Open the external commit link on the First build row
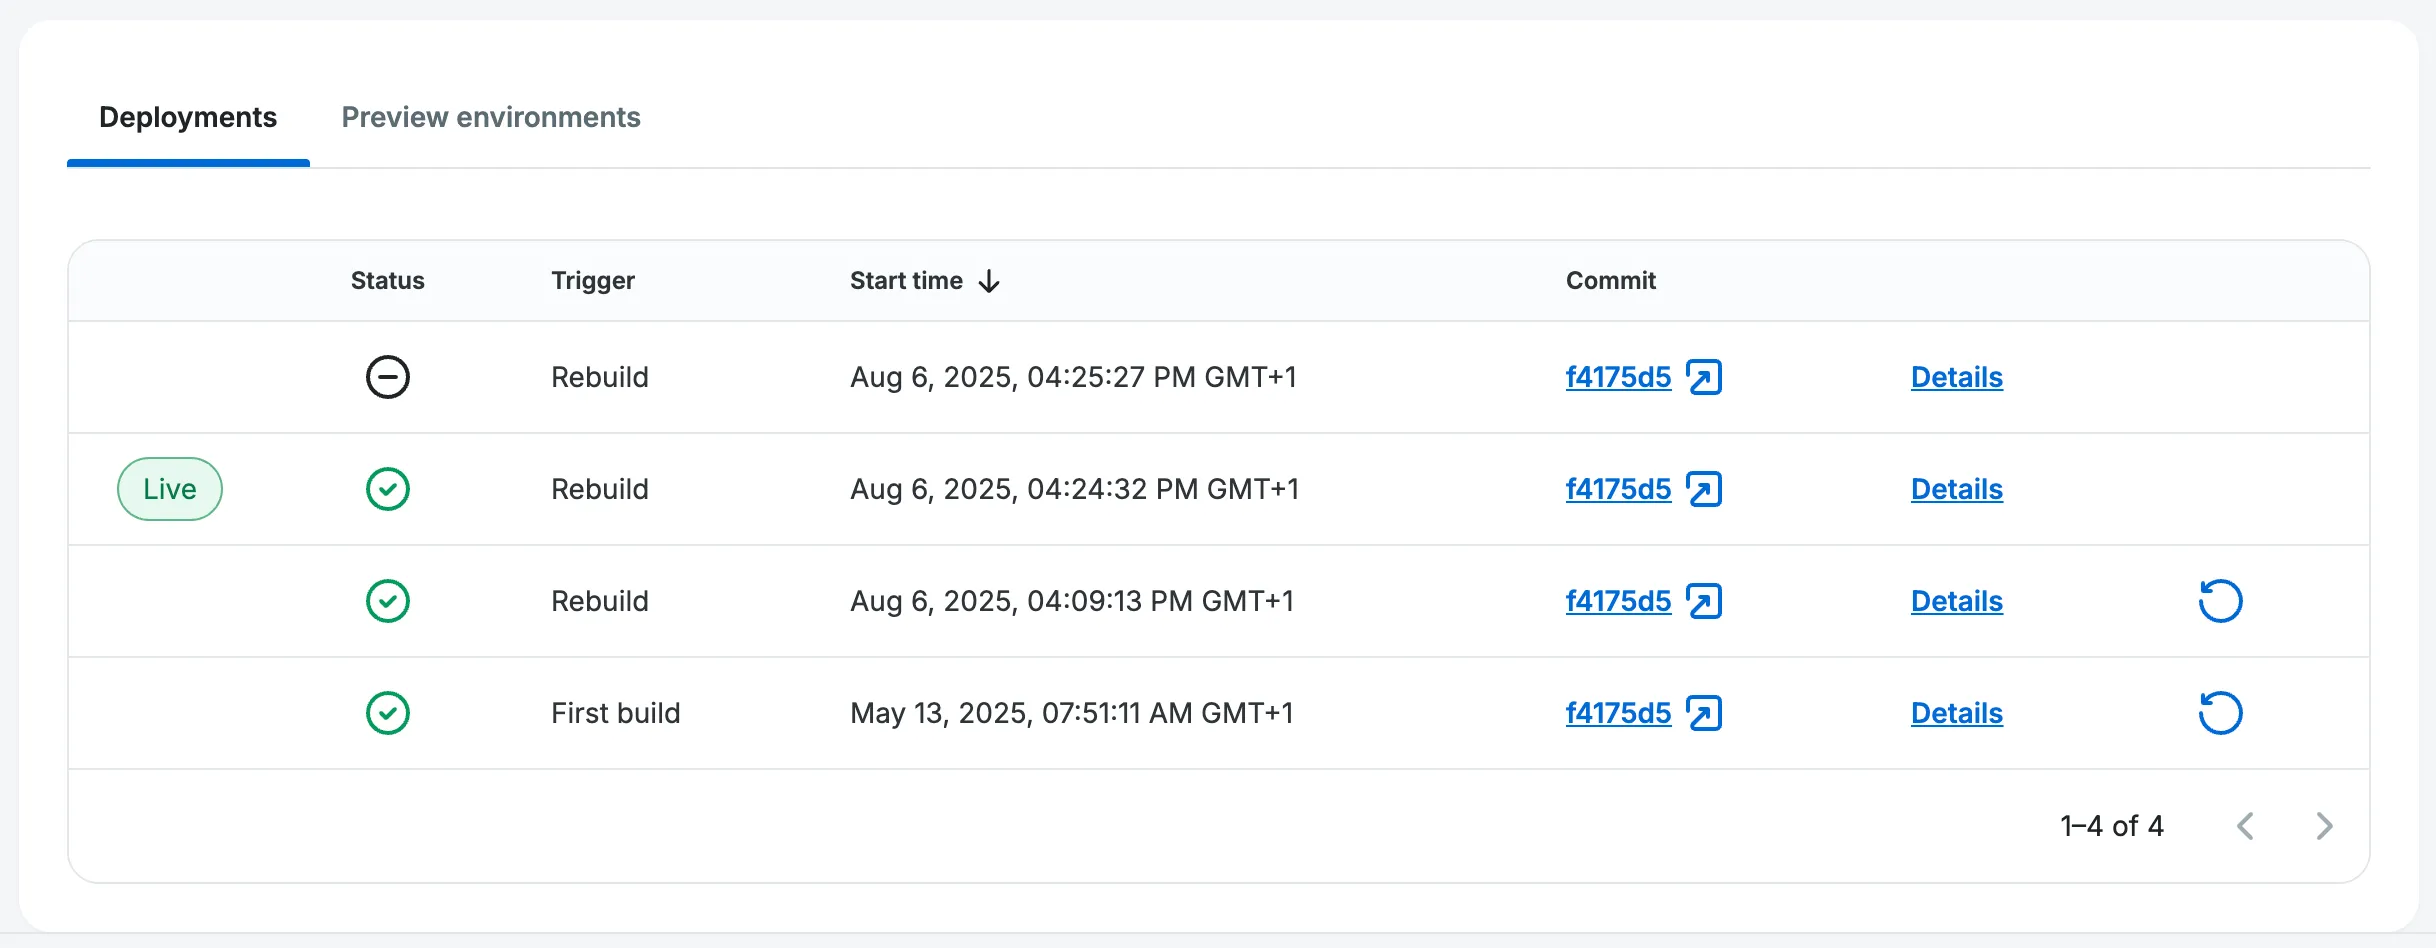Image resolution: width=2436 pixels, height=948 pixels. 1705,713
